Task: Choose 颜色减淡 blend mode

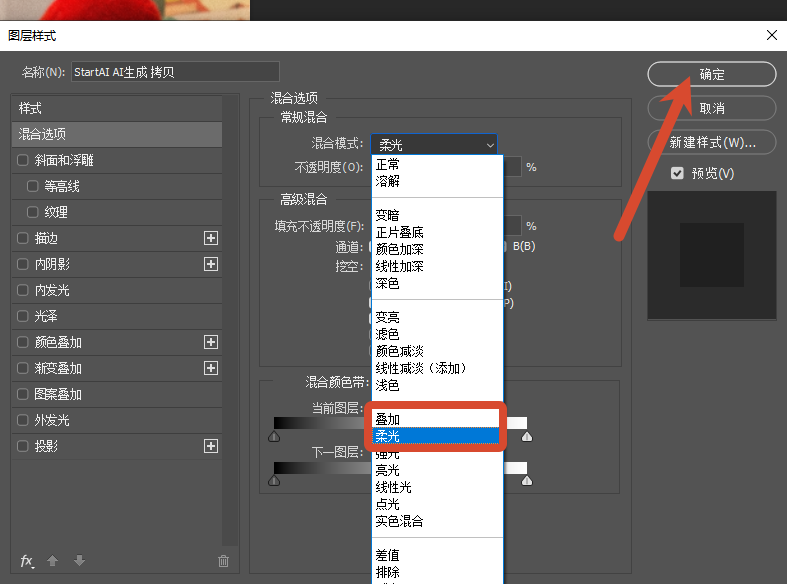Action: (437, 351)
